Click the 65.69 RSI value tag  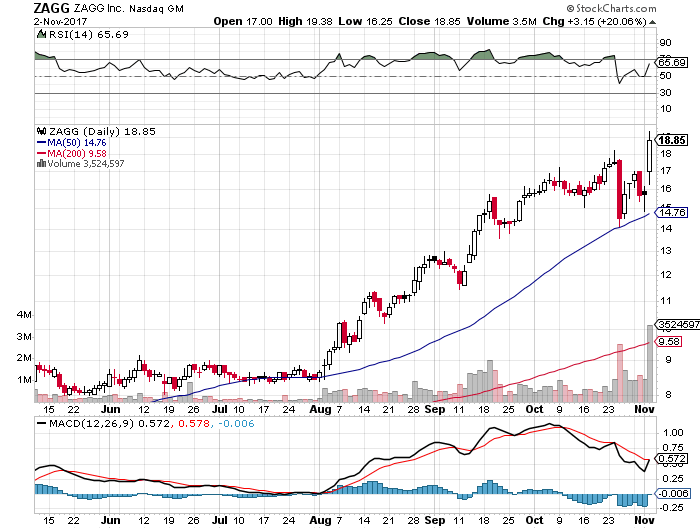pyautogui.click(x=671, y=62)
